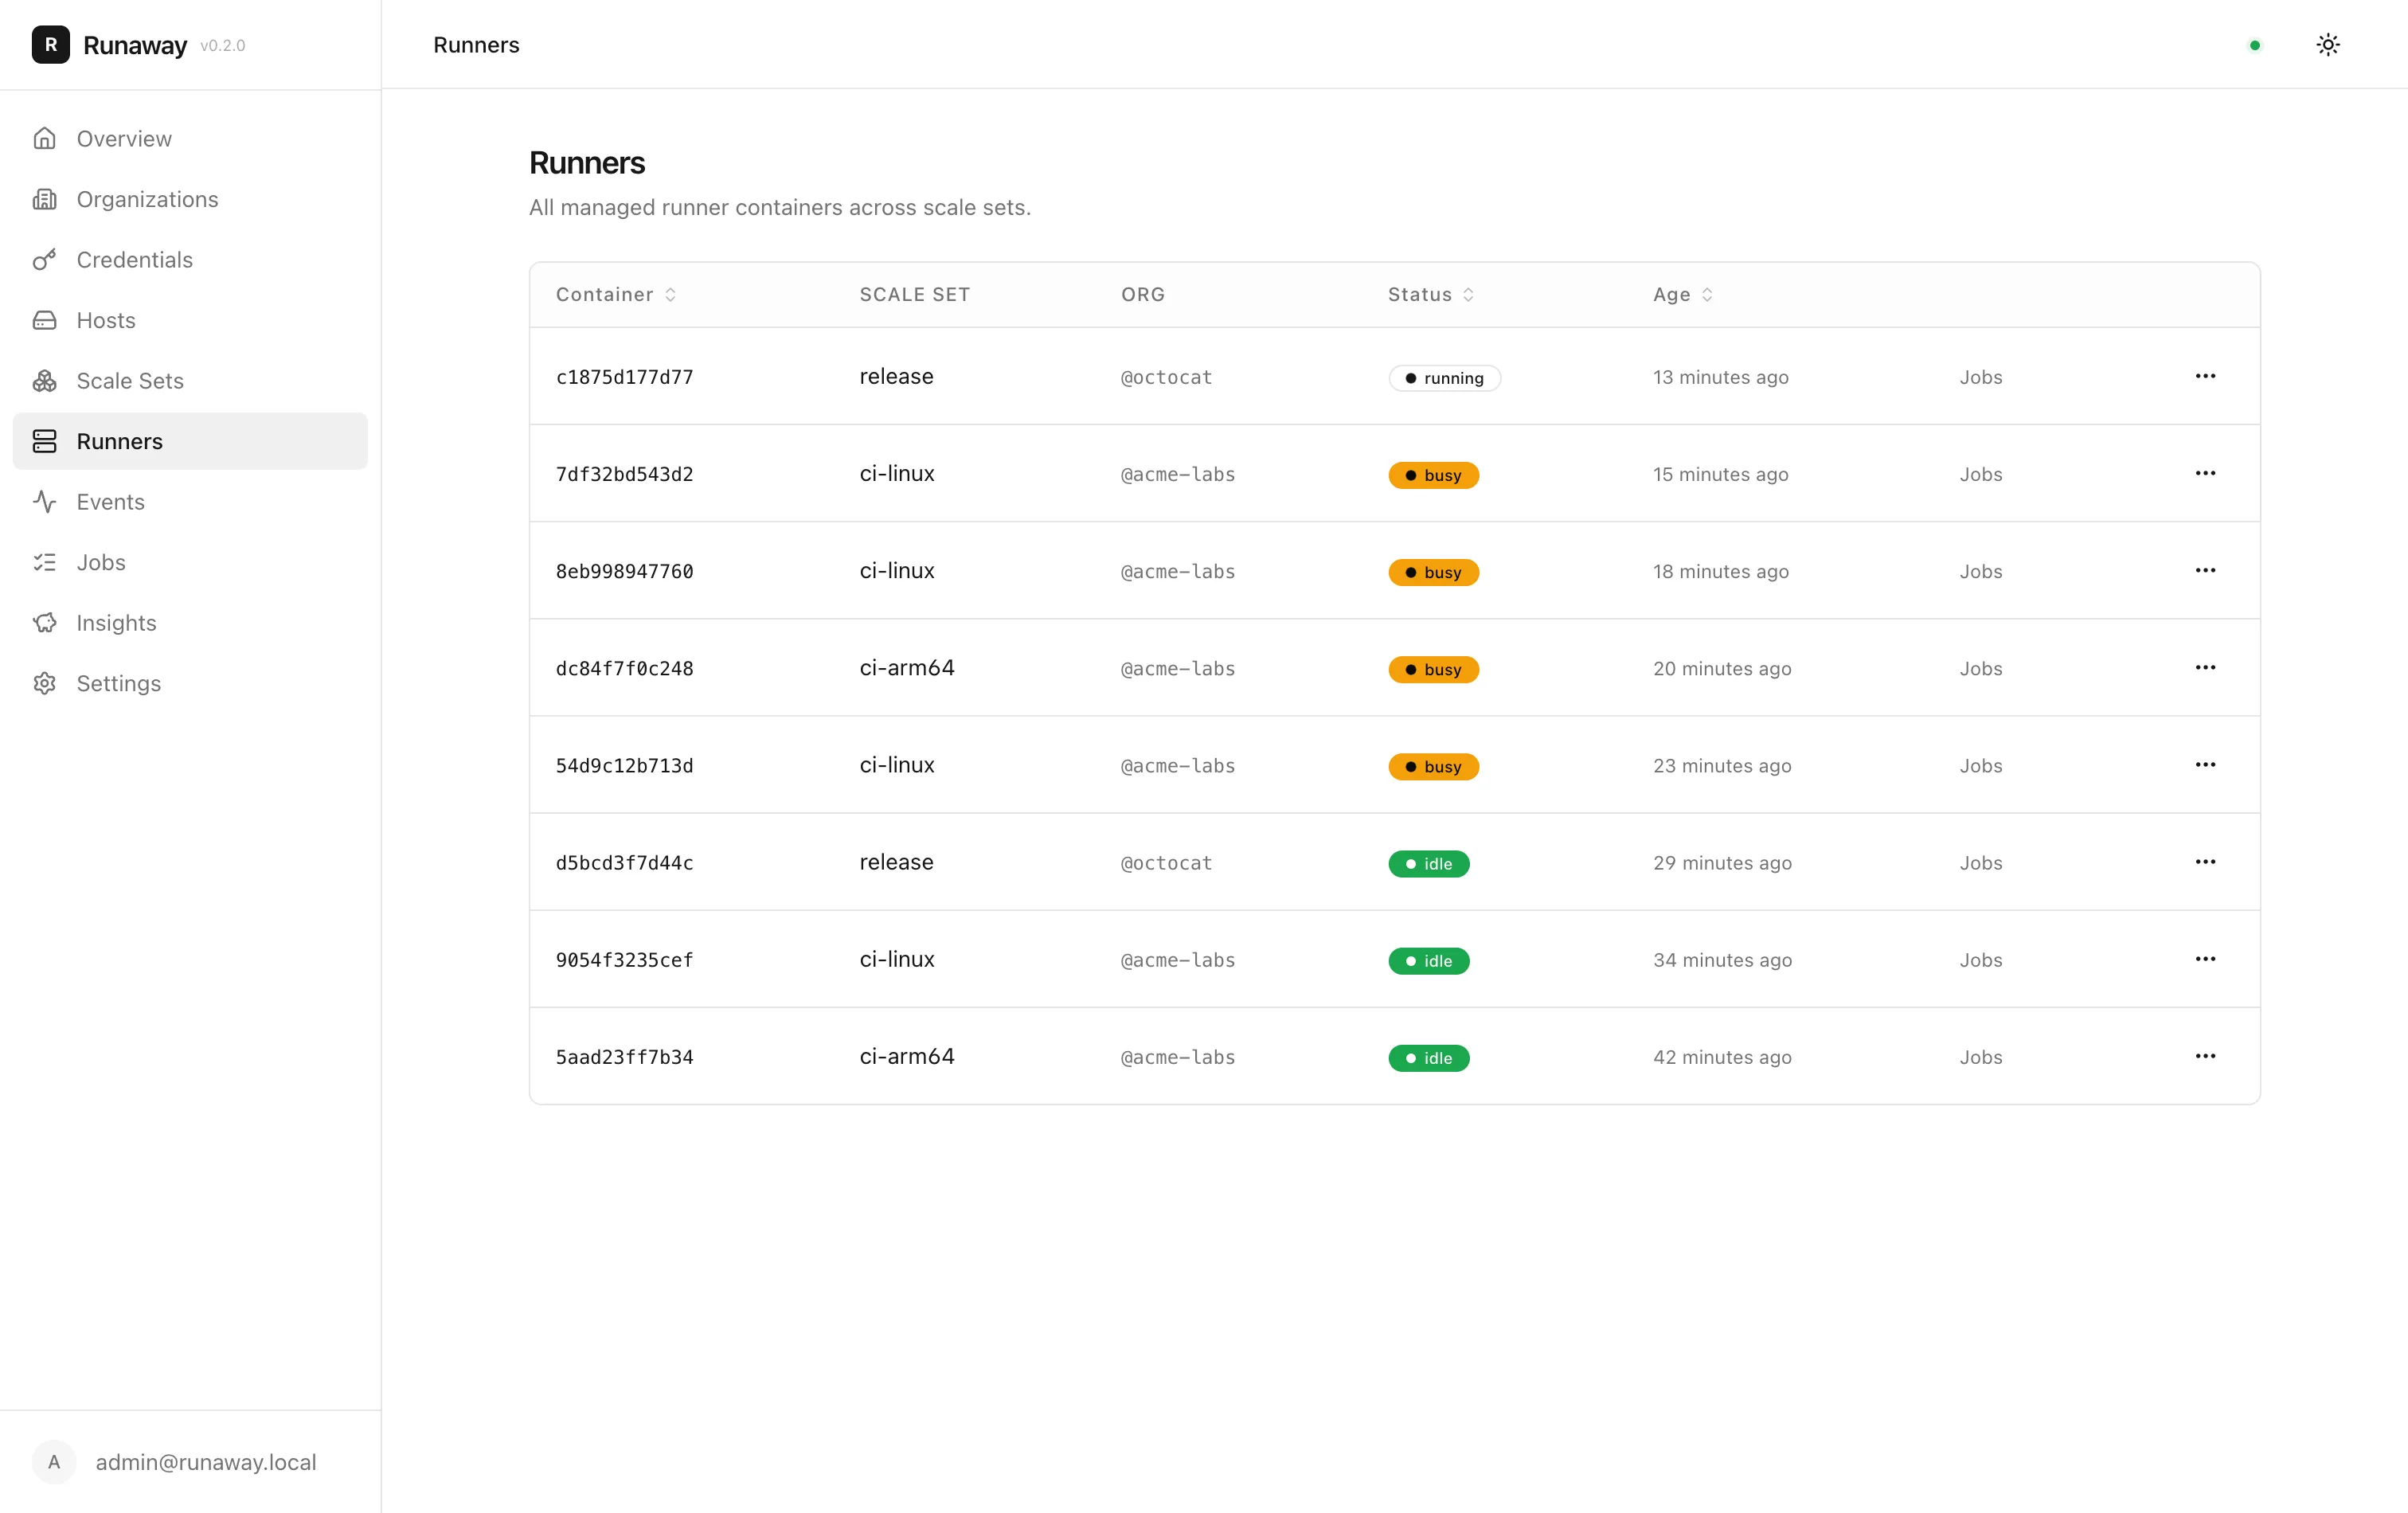Click the Scale Sets boxes icon
Screen dimensions: 2408x1513
click(x=45, y=381)
